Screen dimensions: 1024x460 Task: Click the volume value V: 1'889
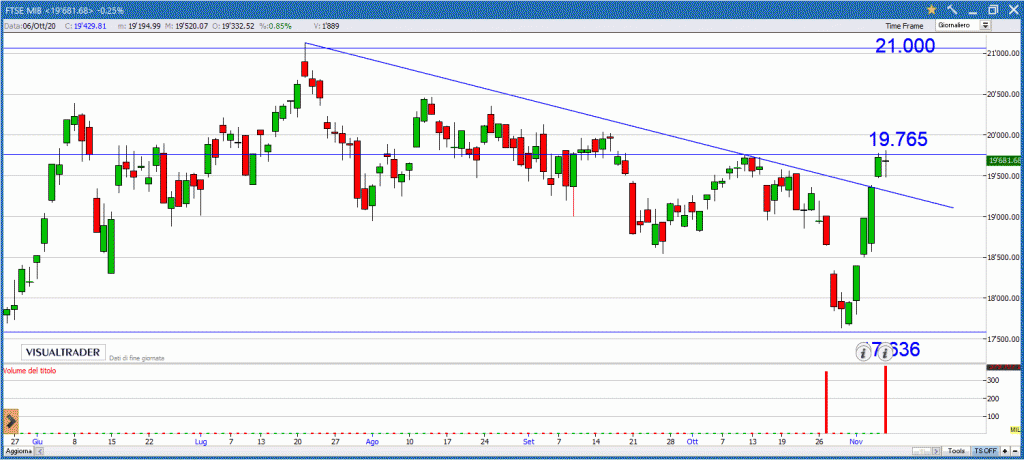pos(325,25)
